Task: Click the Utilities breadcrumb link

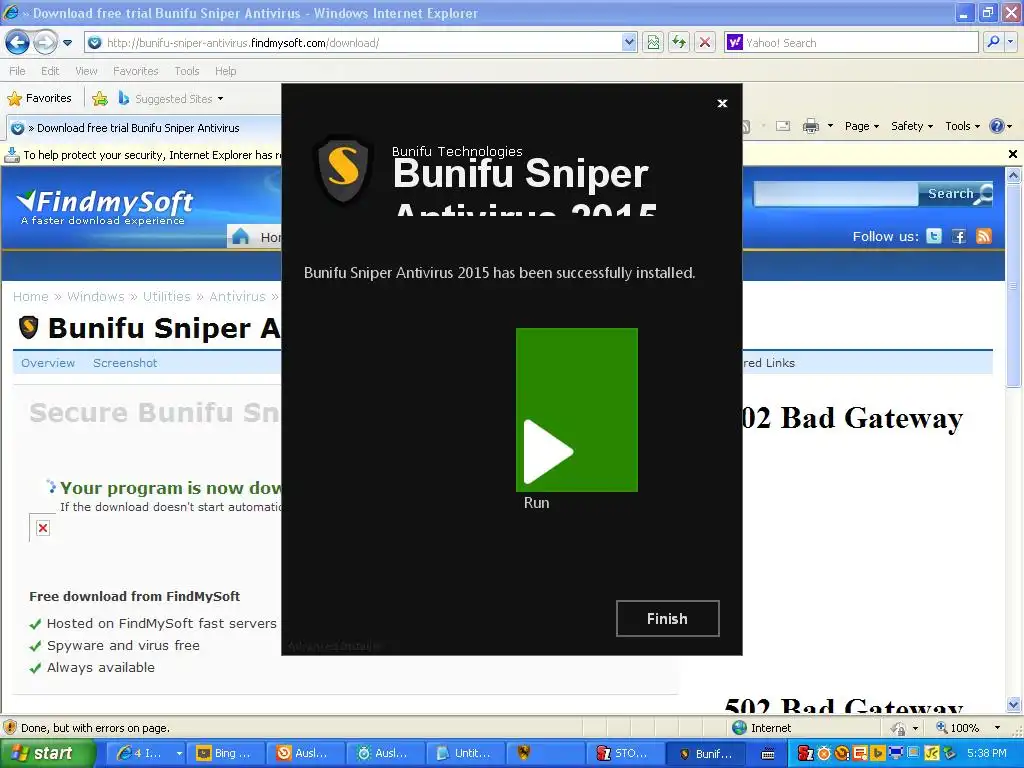Action: [x=167, y=296]
